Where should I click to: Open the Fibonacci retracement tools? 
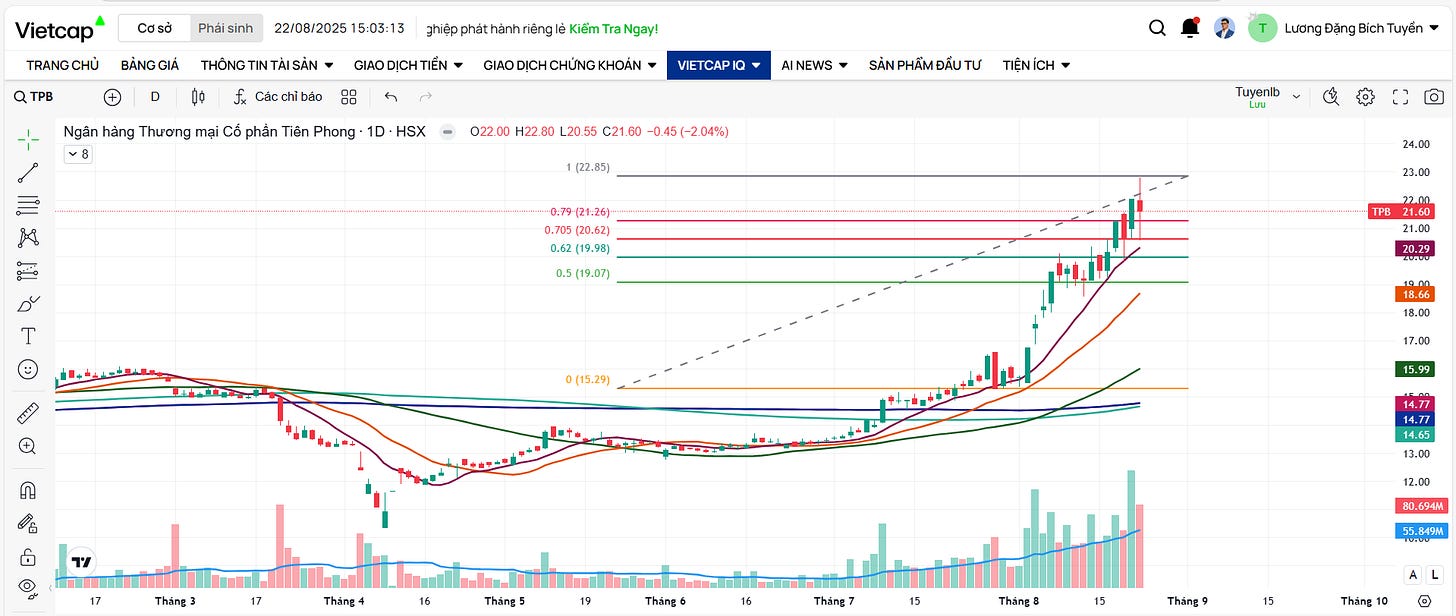28,205
